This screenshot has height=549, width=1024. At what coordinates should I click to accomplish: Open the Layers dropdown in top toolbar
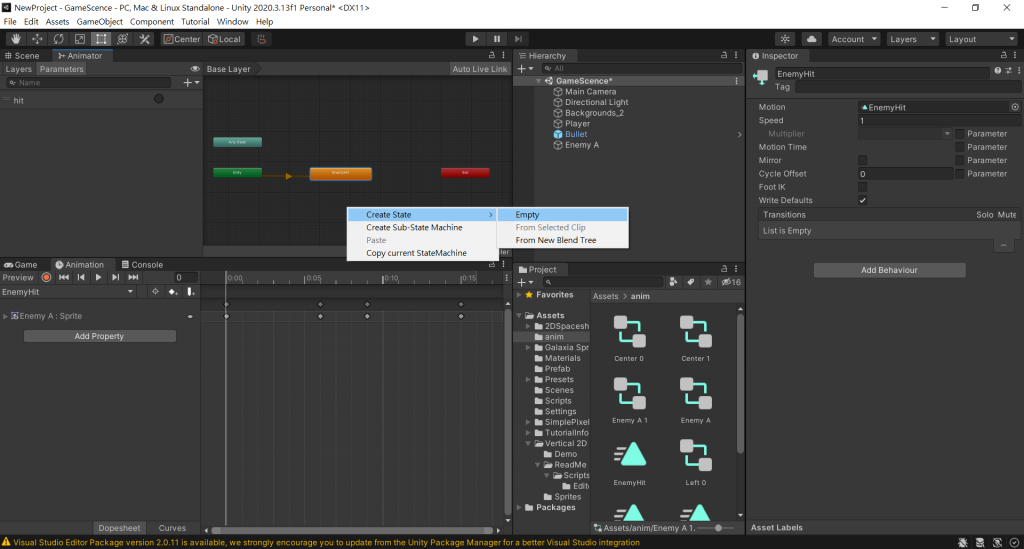910,39
